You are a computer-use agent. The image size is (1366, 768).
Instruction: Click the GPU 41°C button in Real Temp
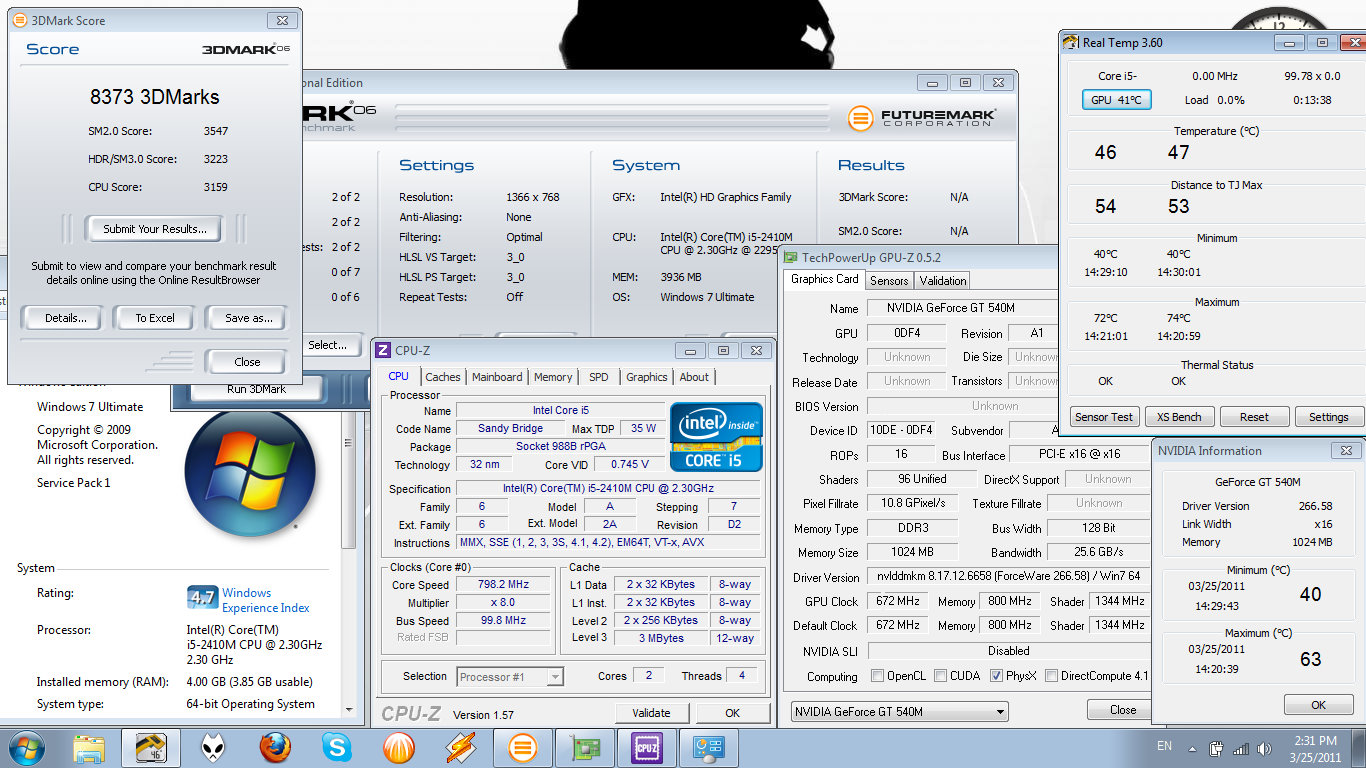coord(1116,100)
